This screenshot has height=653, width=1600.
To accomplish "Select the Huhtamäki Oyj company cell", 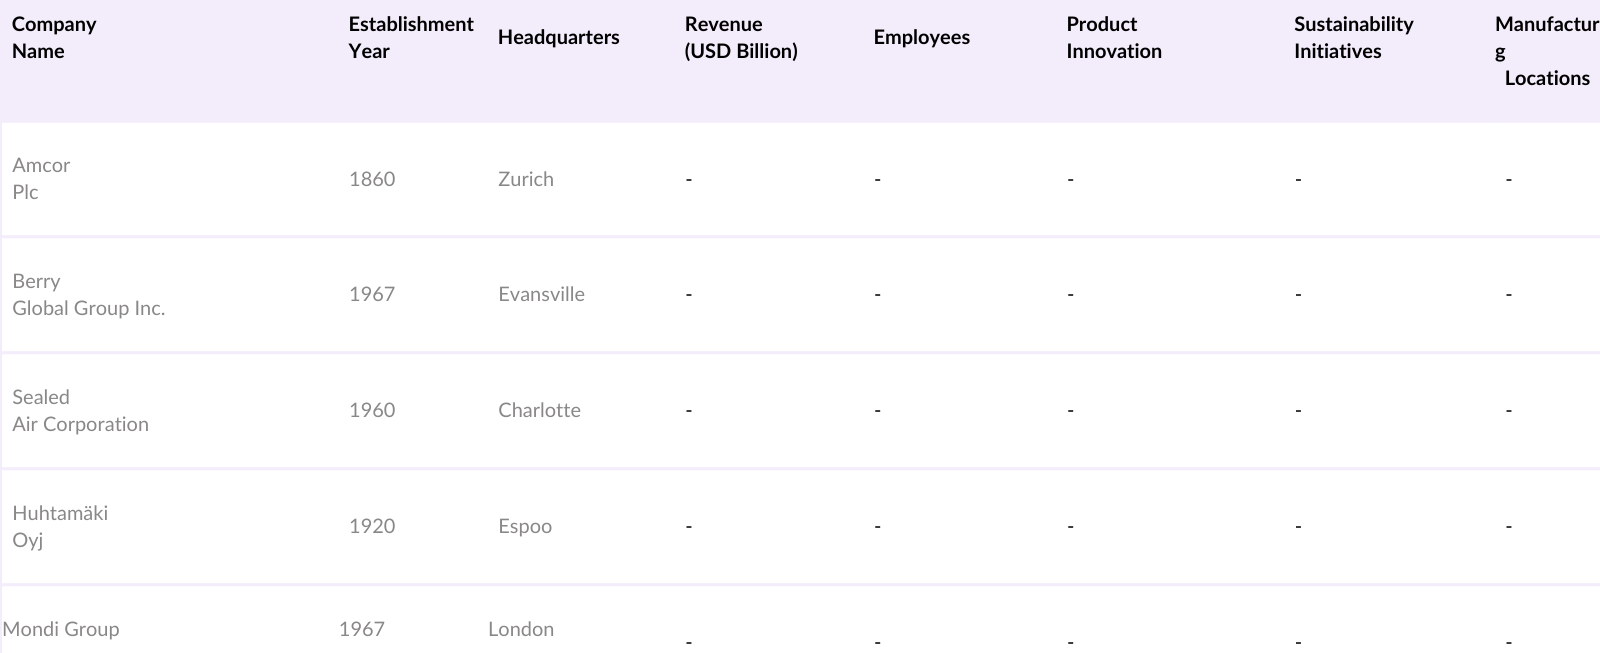I will click(60, 527).
